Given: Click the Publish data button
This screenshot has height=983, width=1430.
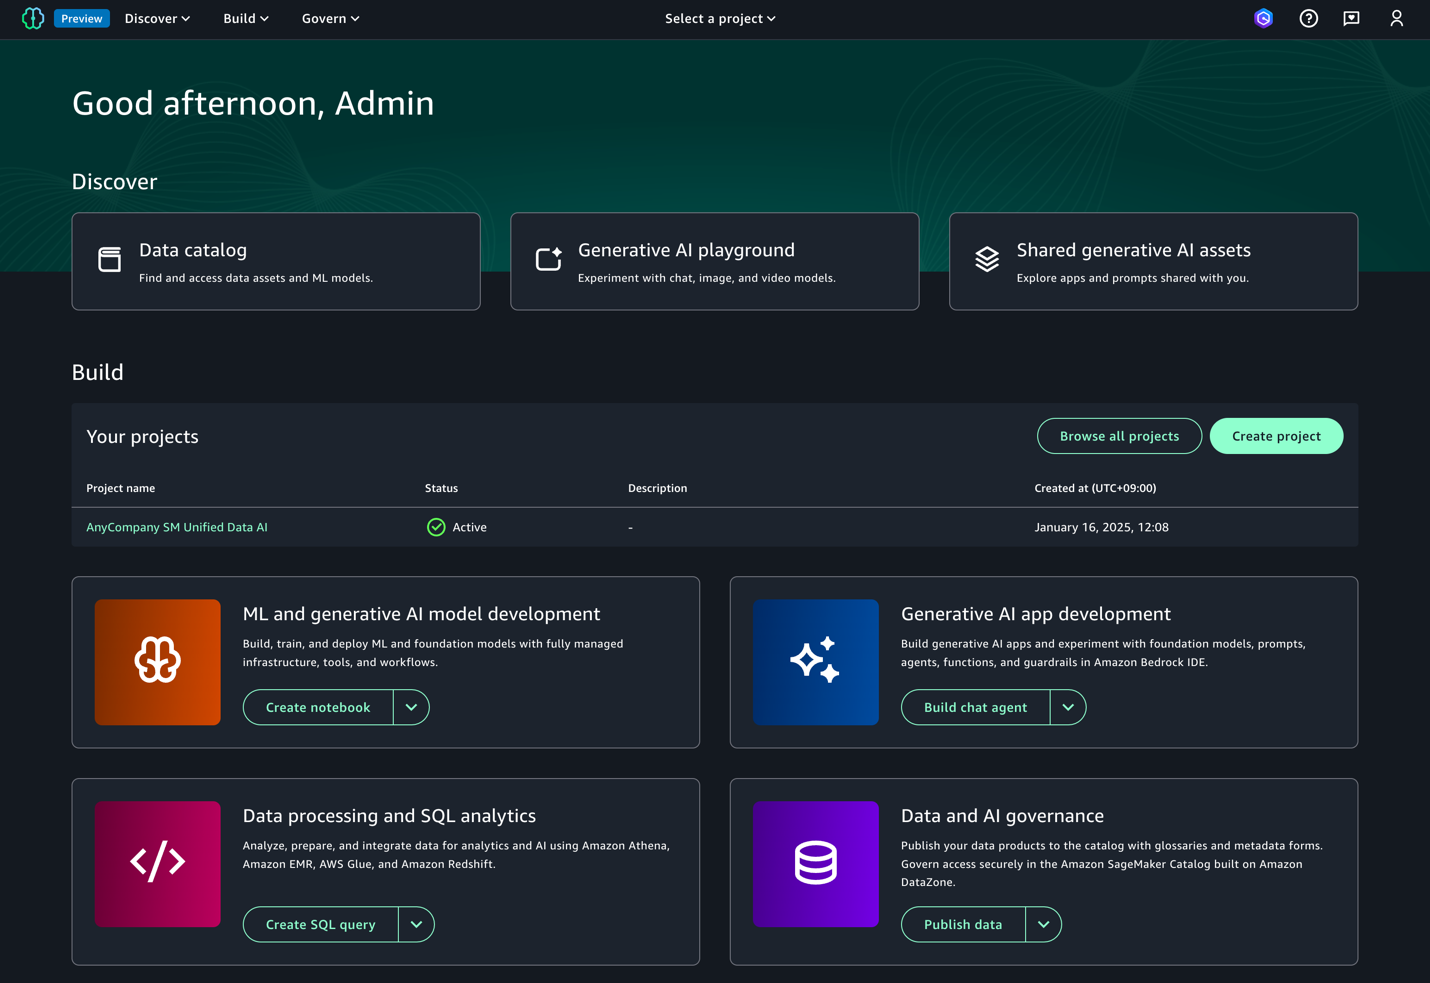Looking at the screenshot, I should (963, 924).
